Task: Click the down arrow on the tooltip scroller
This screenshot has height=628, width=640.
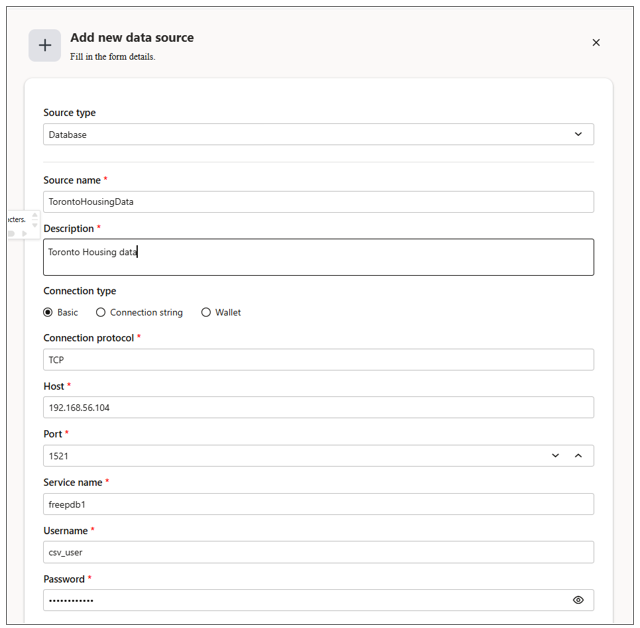Action: click(x=35, y=224)
